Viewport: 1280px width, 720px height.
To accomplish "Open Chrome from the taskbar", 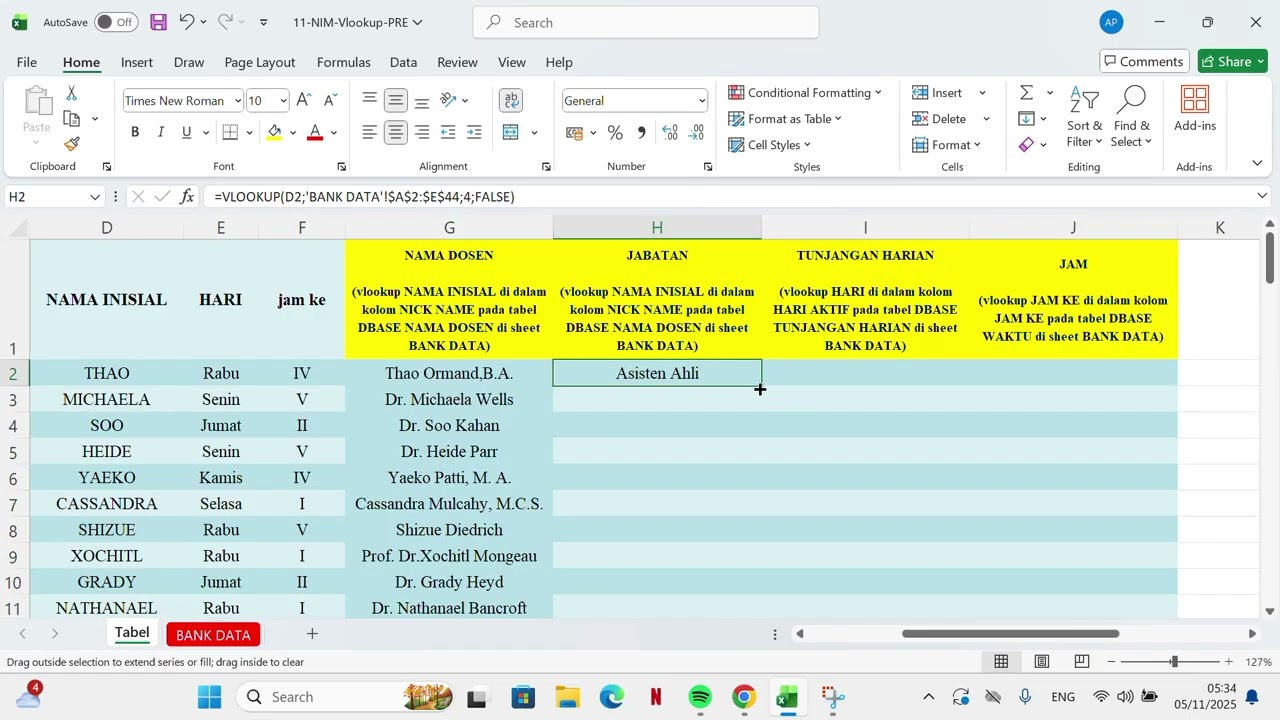I will [744, 697].
